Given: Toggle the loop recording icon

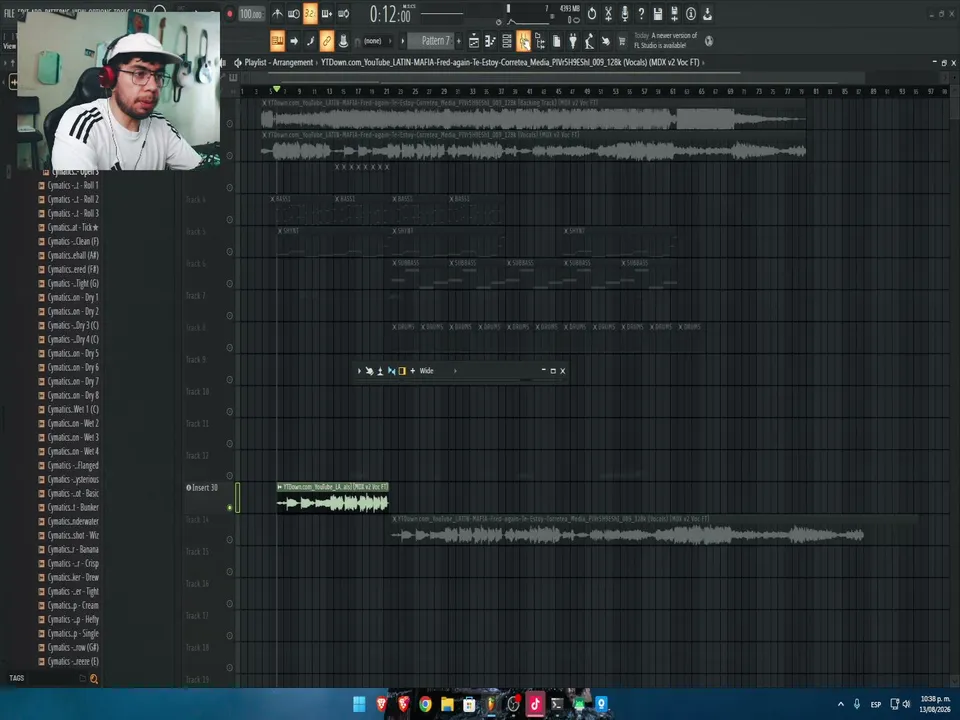Looking at the screenshot, I should coord(343,13).
